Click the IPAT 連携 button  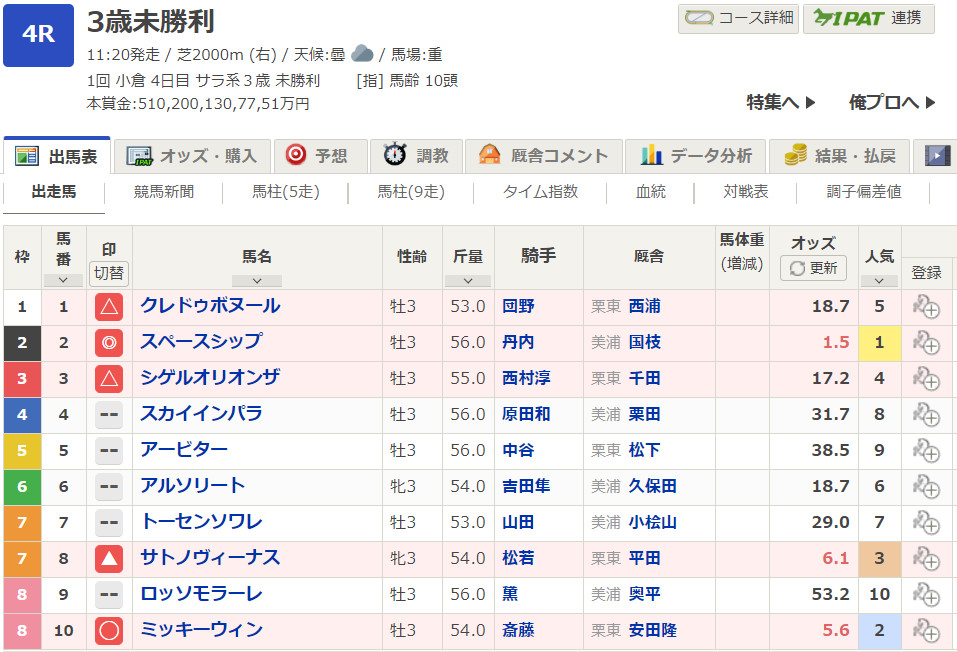coord(868,18)
